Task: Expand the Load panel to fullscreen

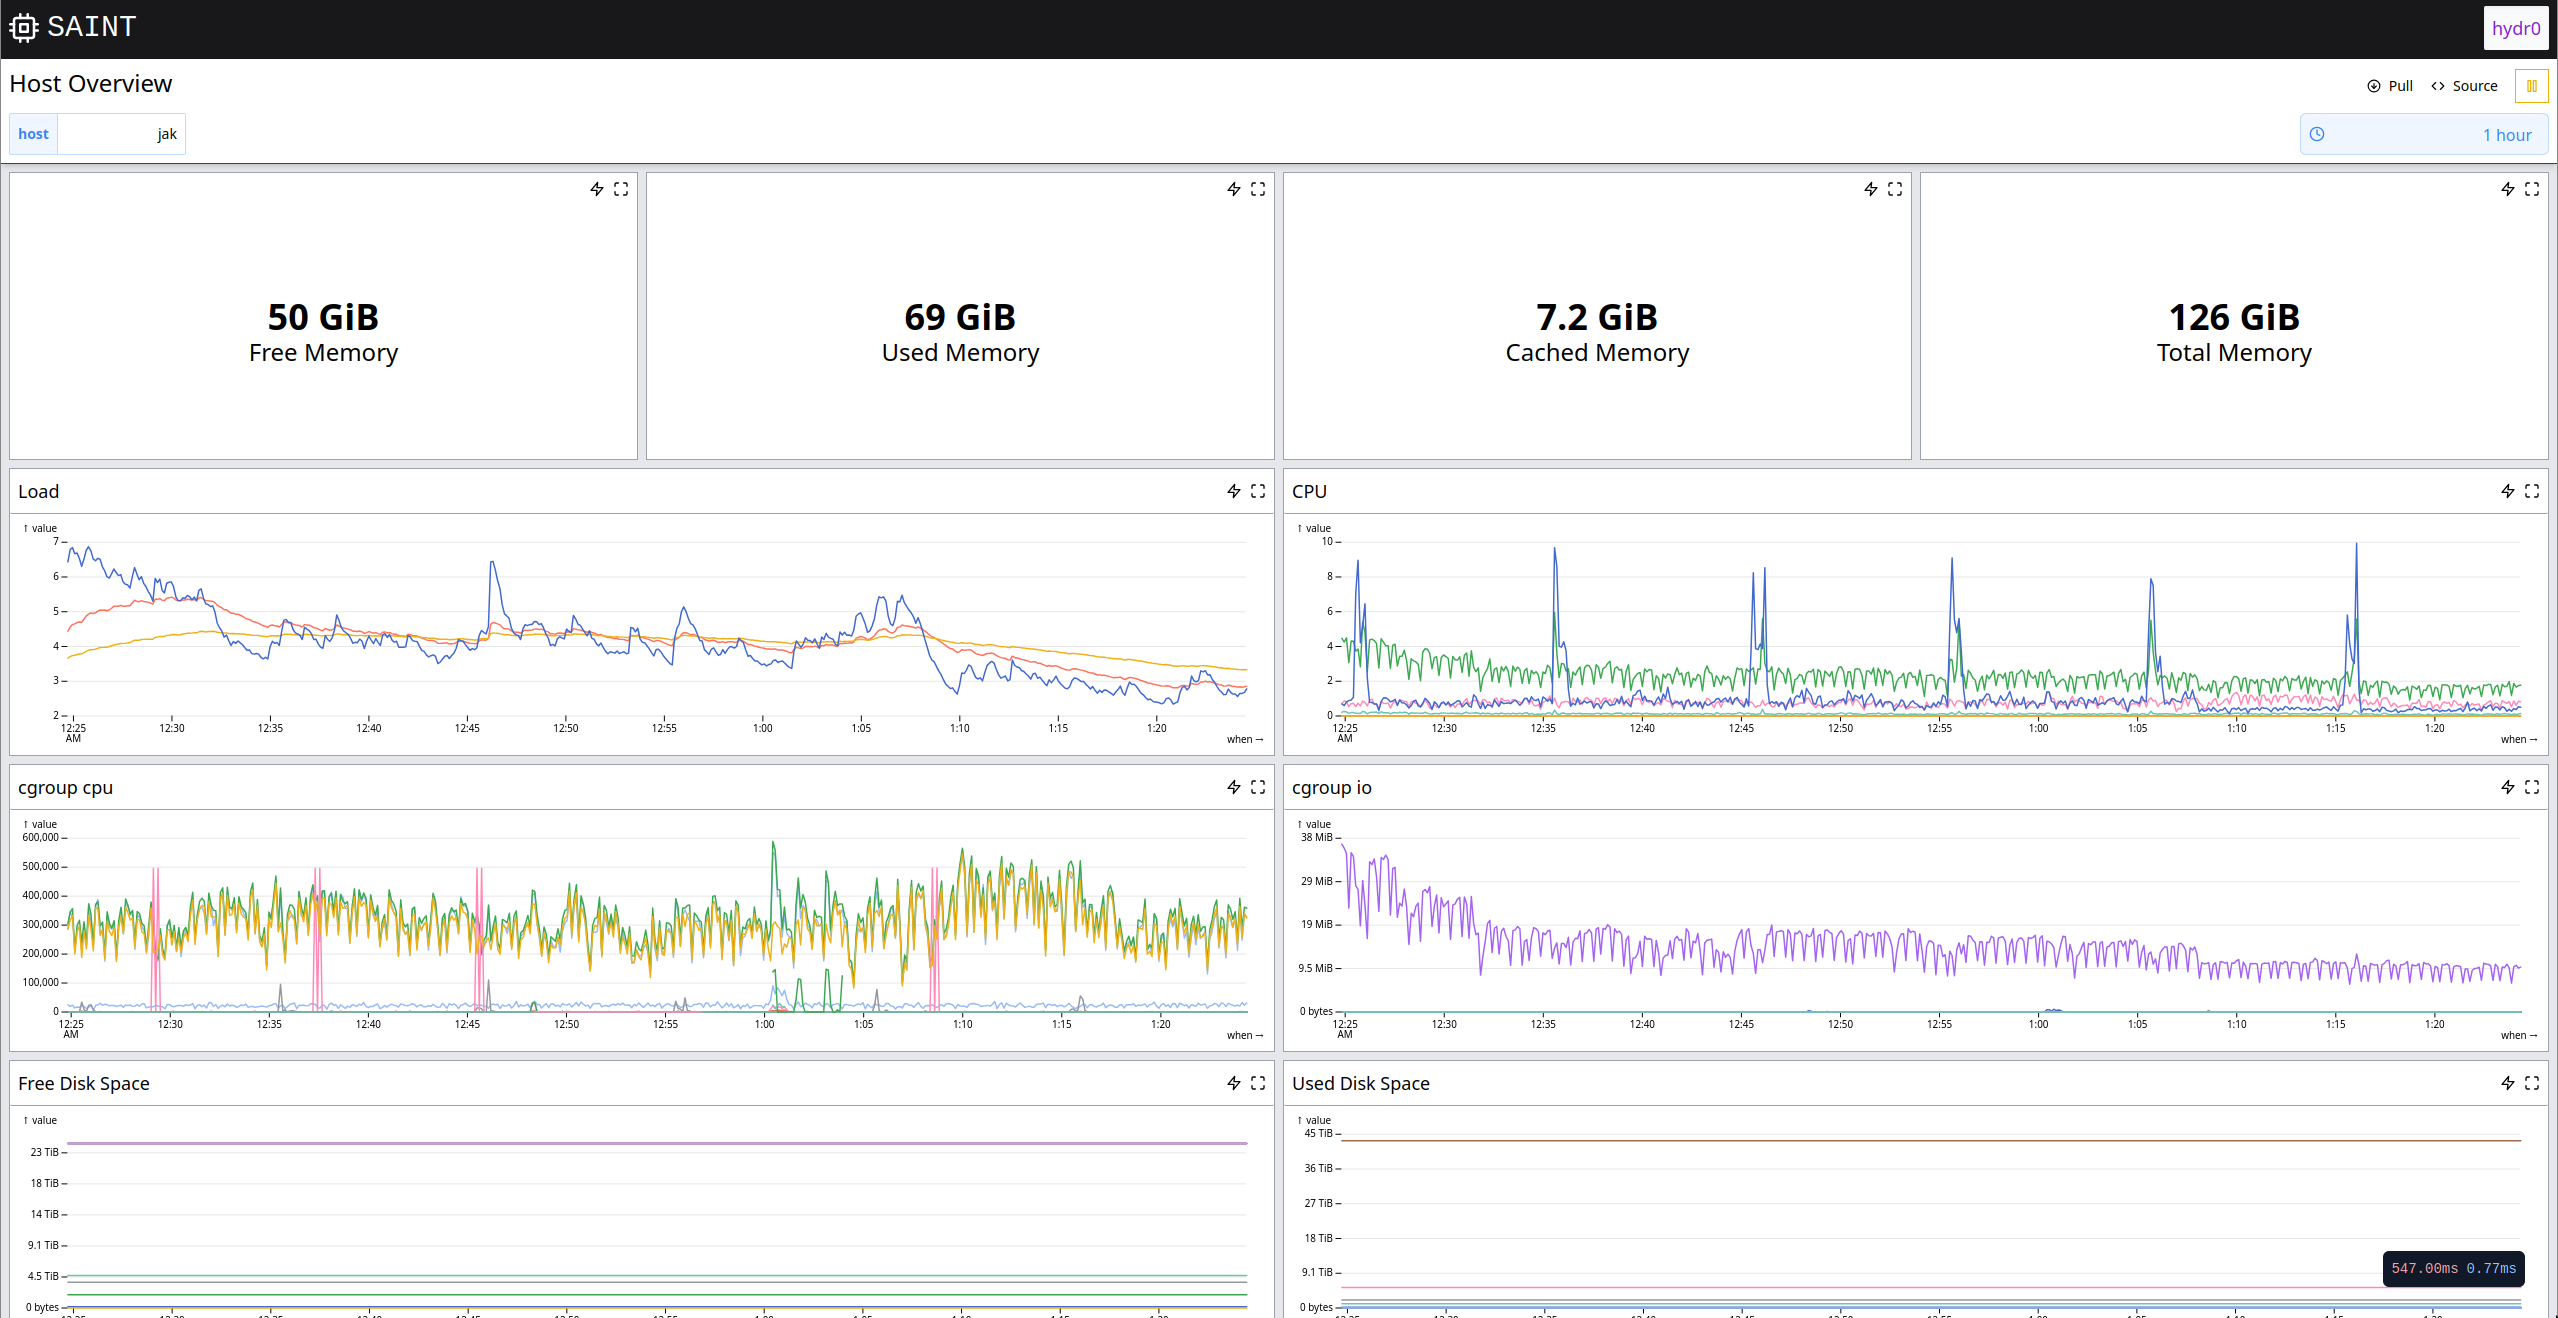Action: pyautogui.click(x=1259, y=491)
